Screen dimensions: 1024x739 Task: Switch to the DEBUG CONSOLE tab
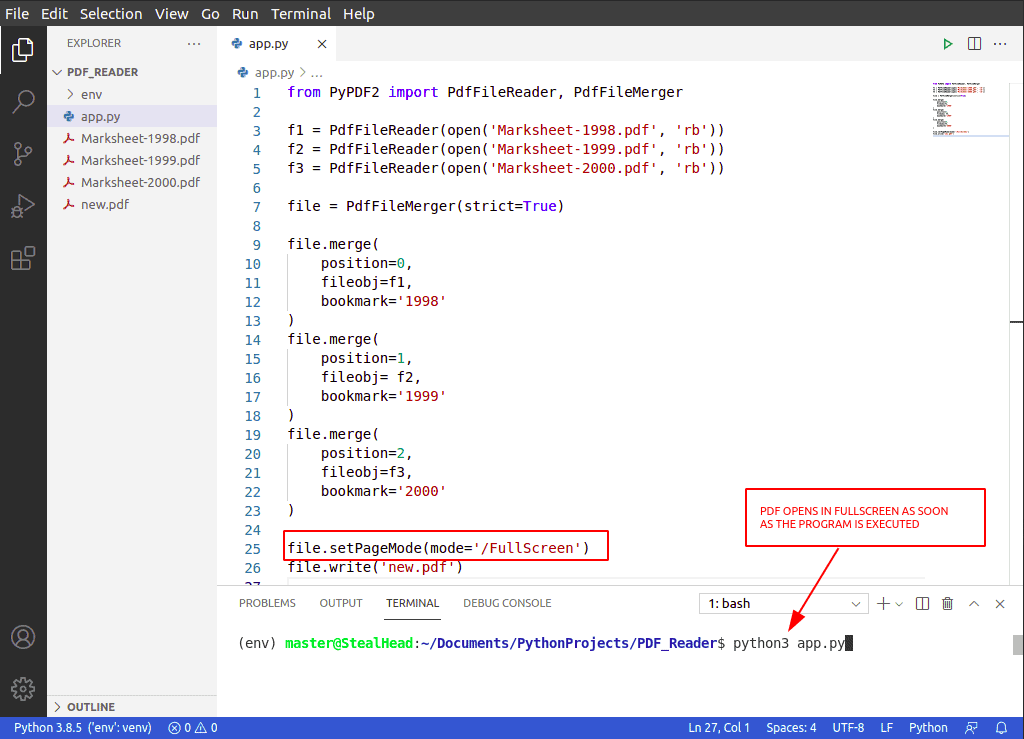pos(507,603)
